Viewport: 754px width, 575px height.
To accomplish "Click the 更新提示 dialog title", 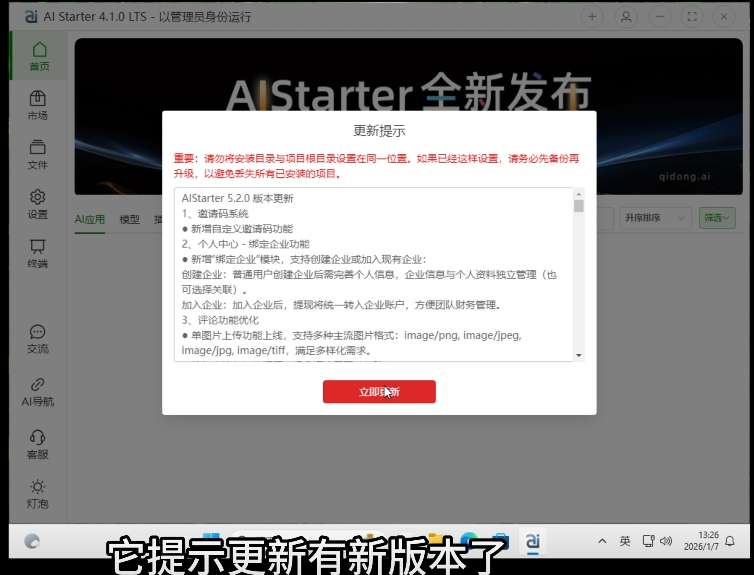I will click(379, 131).
